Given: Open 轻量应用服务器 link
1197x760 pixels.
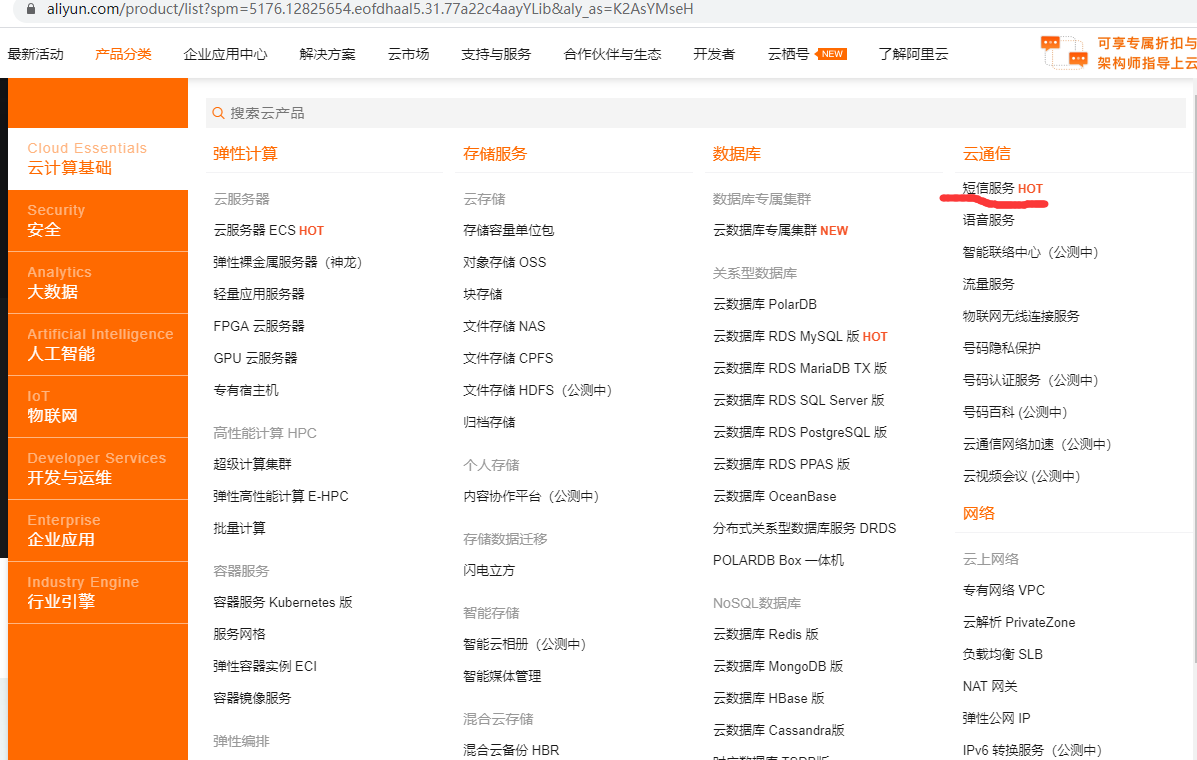Looking at the screenshot, I should click(x=259, y=295).
